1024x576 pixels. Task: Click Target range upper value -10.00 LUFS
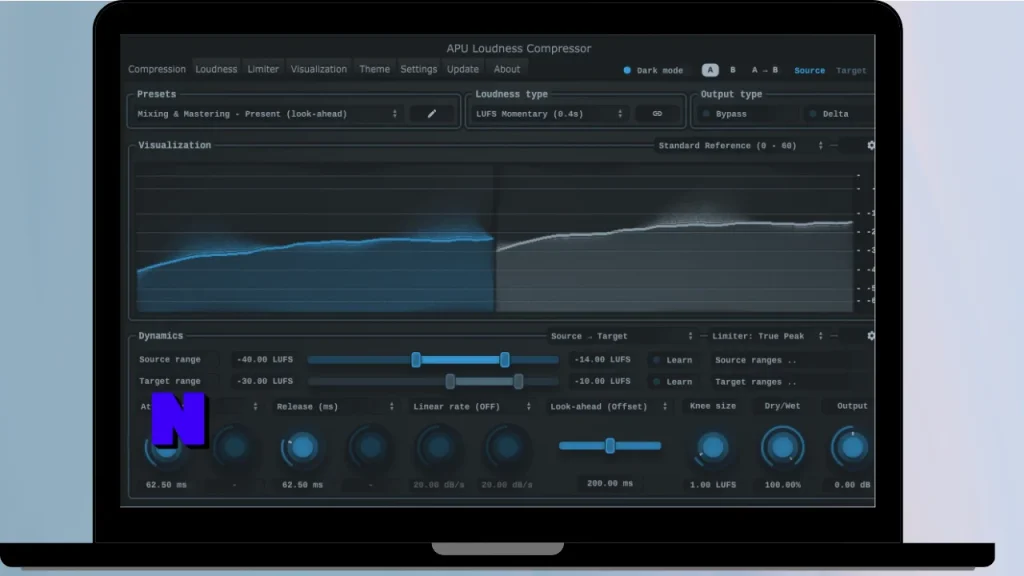[x=602, y=381]
